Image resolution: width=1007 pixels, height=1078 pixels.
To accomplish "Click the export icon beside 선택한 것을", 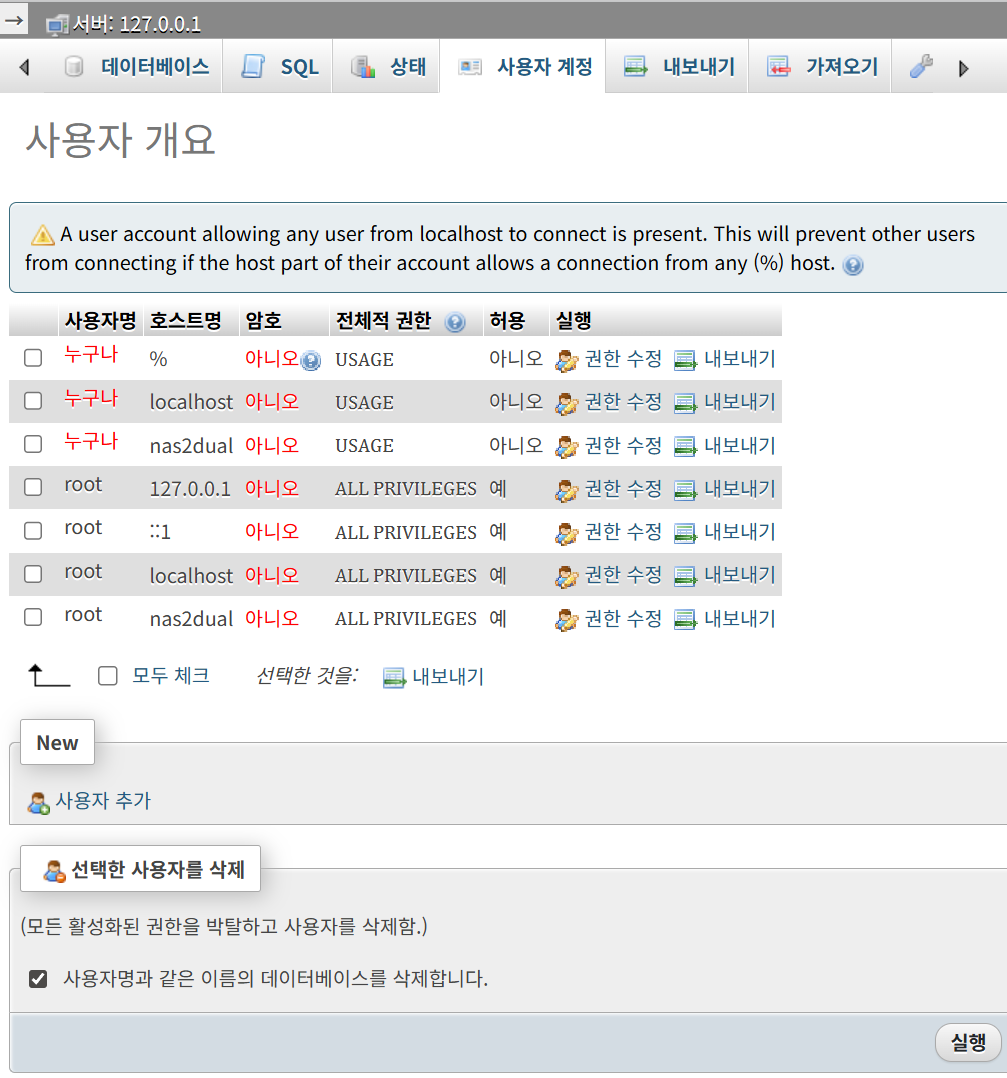I will click(392, 677).
